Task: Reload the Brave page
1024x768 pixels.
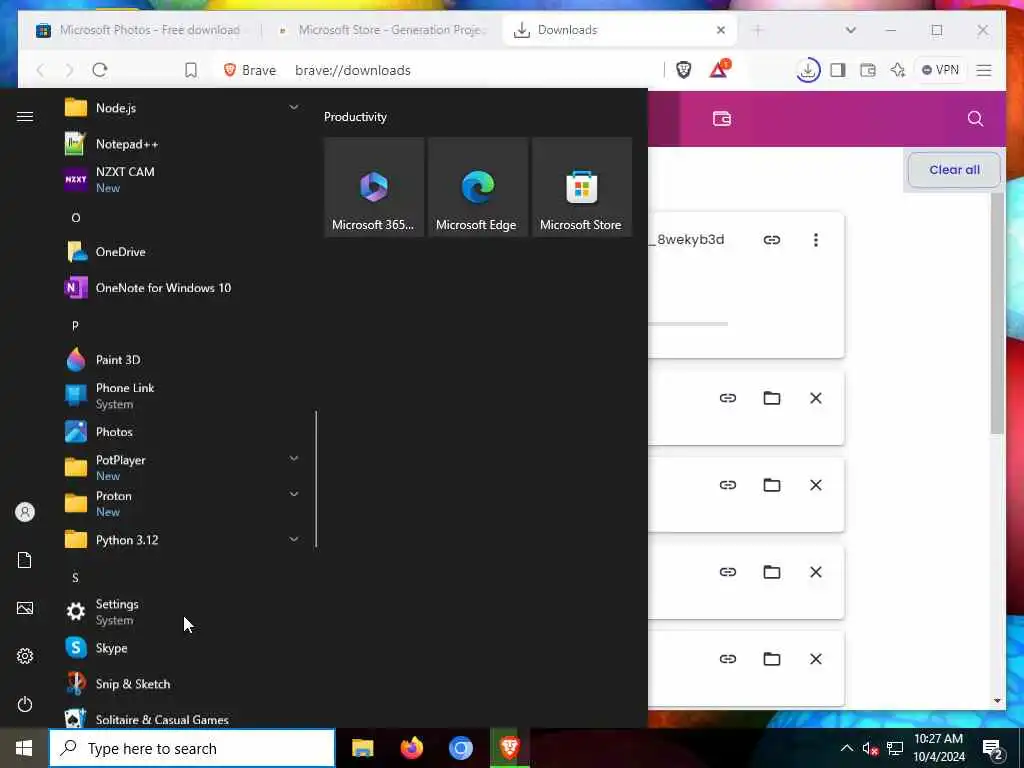Action: pyautogui.click(x=99, y=70)
